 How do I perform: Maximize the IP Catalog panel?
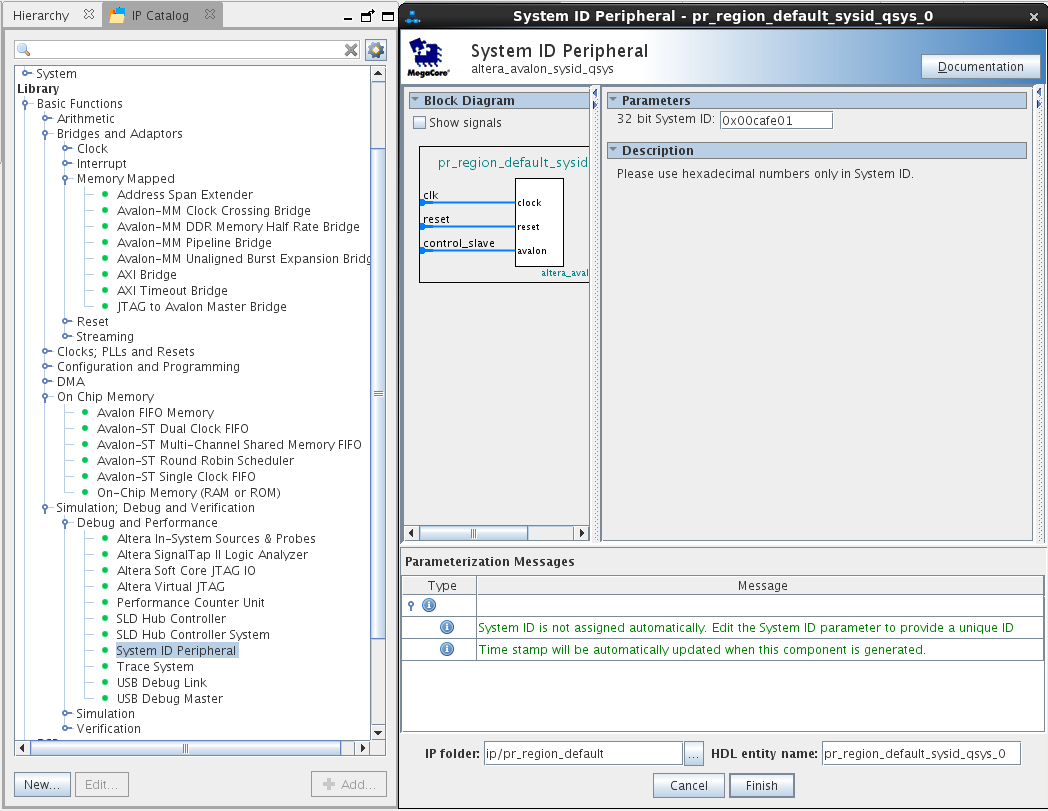[x=388, y=16]
